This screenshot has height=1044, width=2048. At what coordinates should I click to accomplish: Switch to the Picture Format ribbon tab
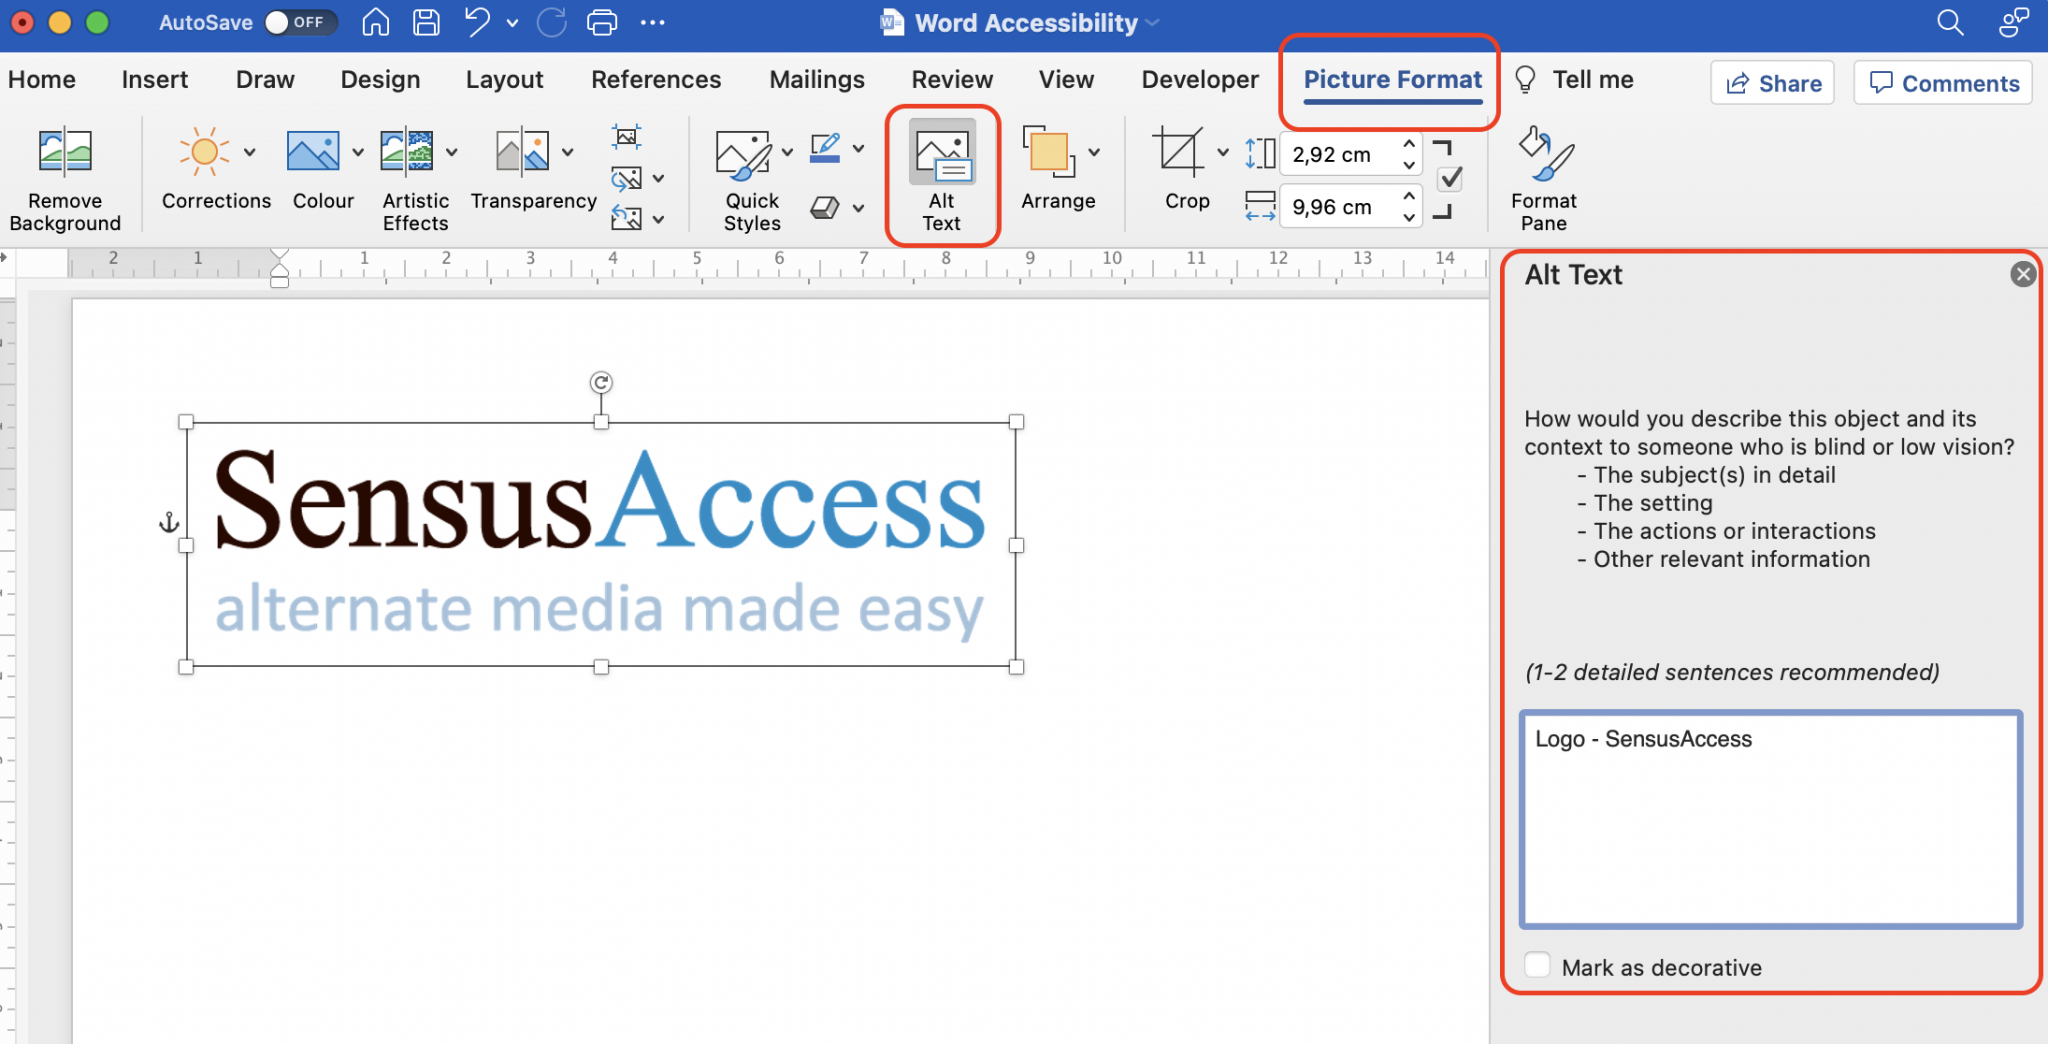point(1391,79)
